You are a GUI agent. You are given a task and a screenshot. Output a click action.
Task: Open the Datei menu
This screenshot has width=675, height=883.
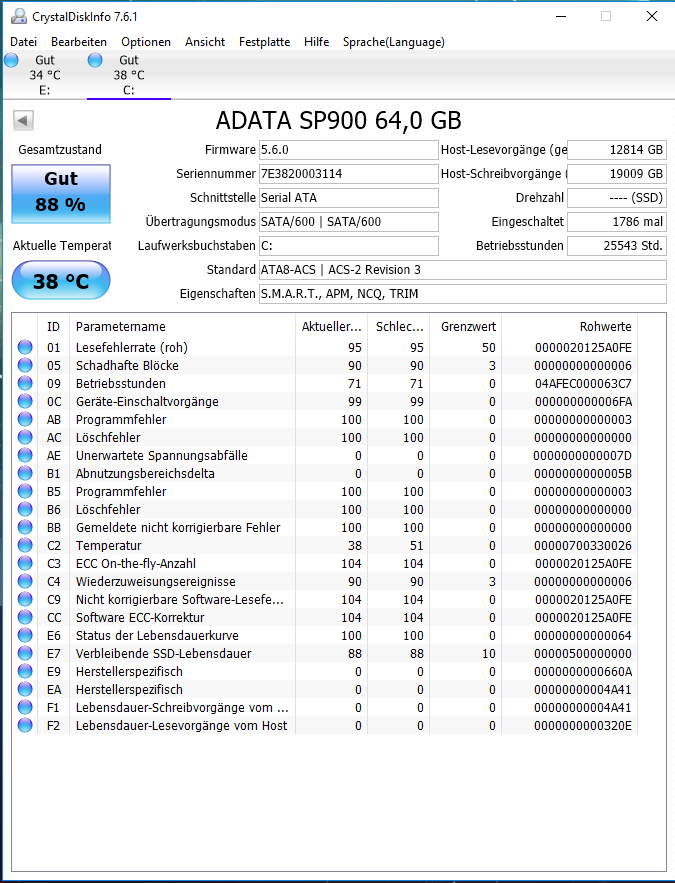coord(23,42)
